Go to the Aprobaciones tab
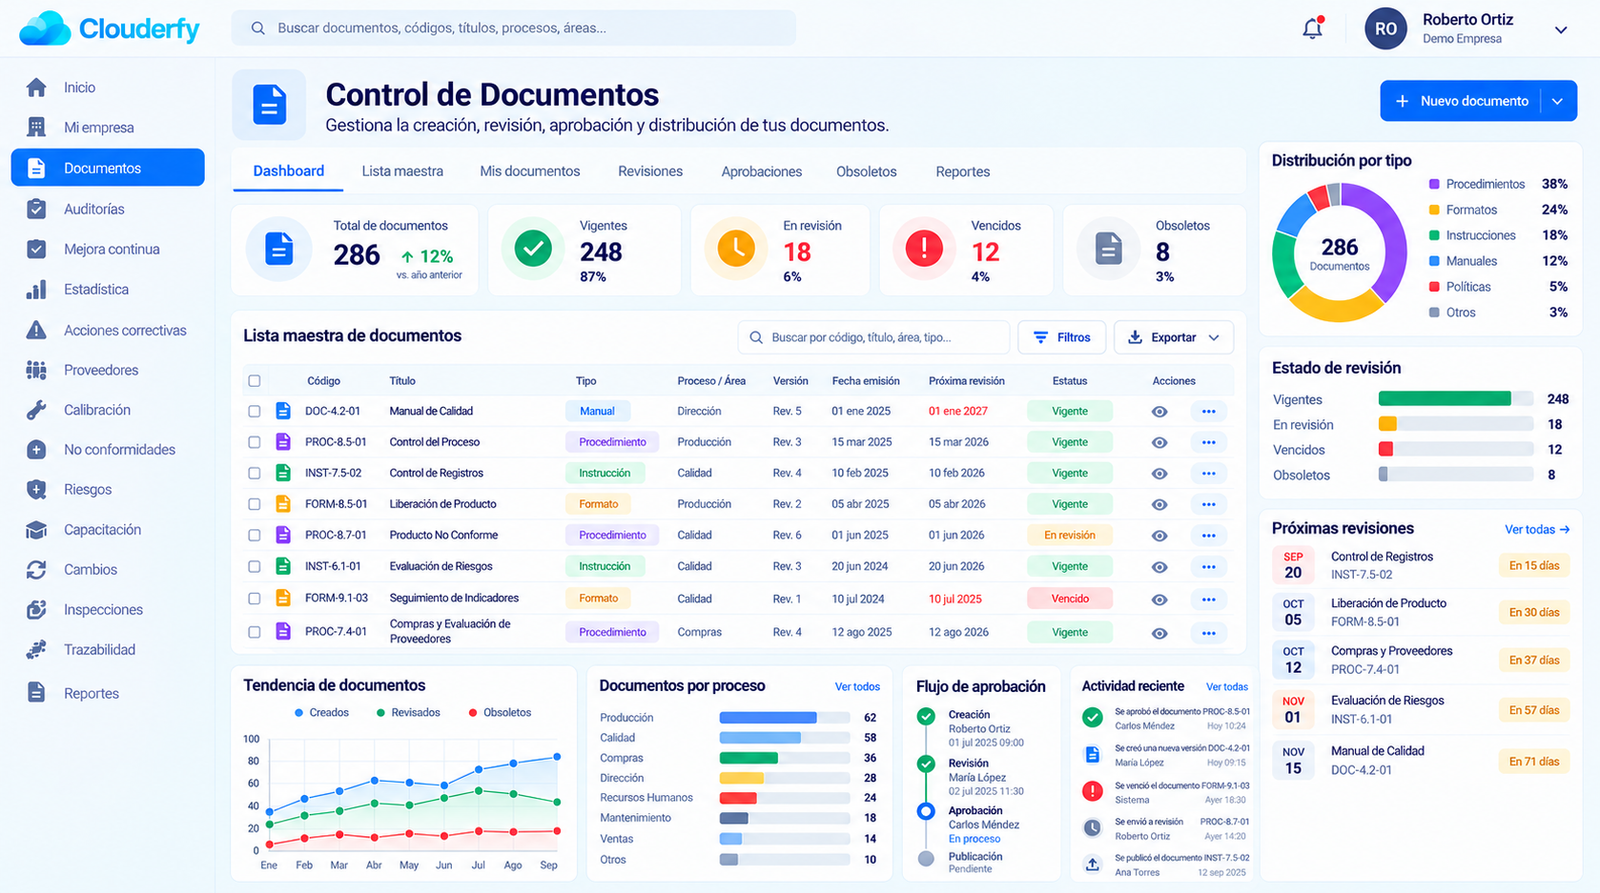 coord(761,171)
